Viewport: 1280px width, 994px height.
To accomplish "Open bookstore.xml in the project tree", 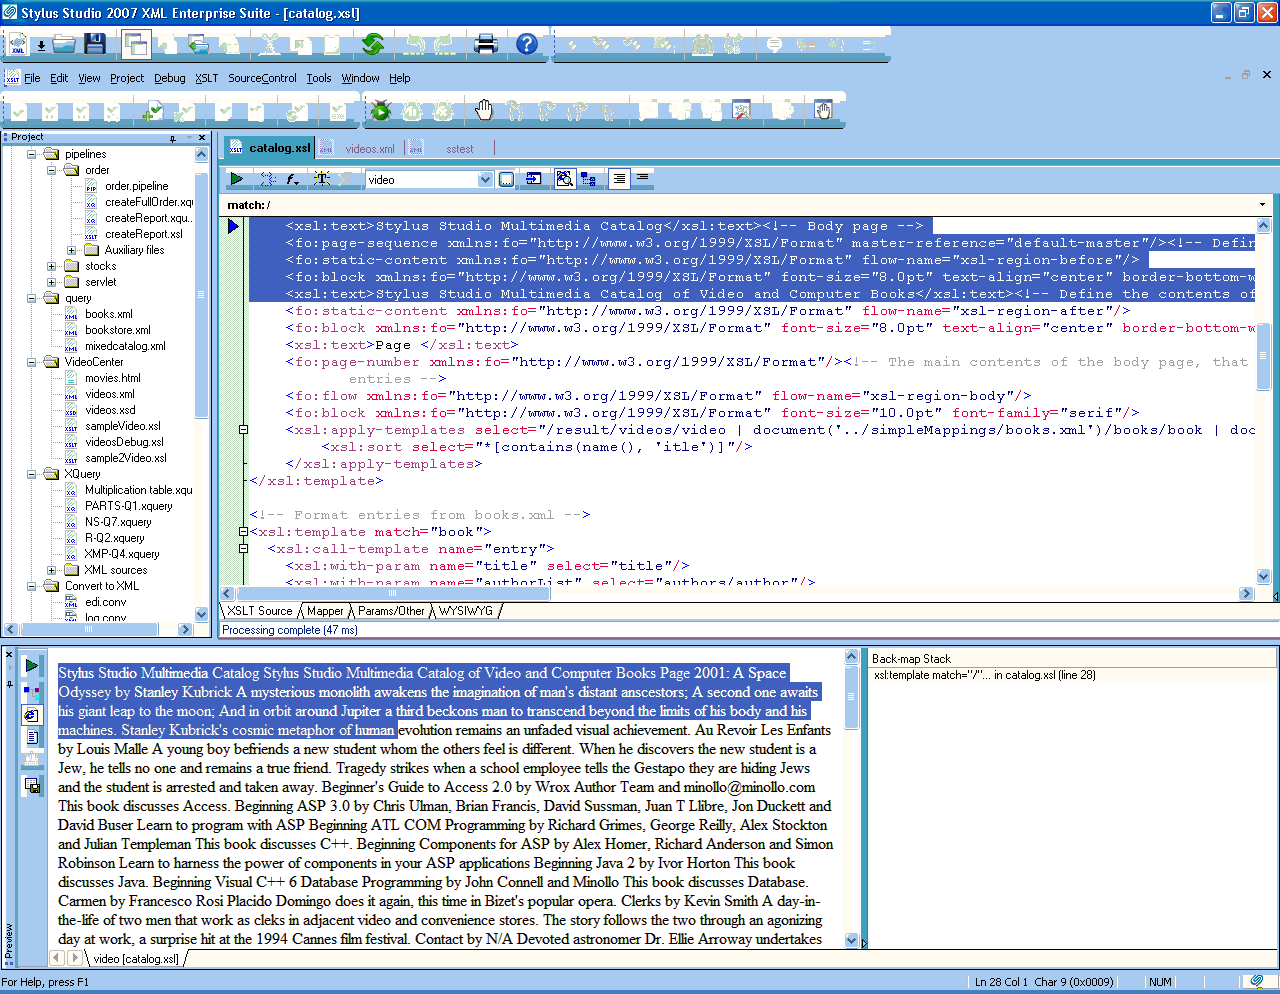I will (117, 330).
